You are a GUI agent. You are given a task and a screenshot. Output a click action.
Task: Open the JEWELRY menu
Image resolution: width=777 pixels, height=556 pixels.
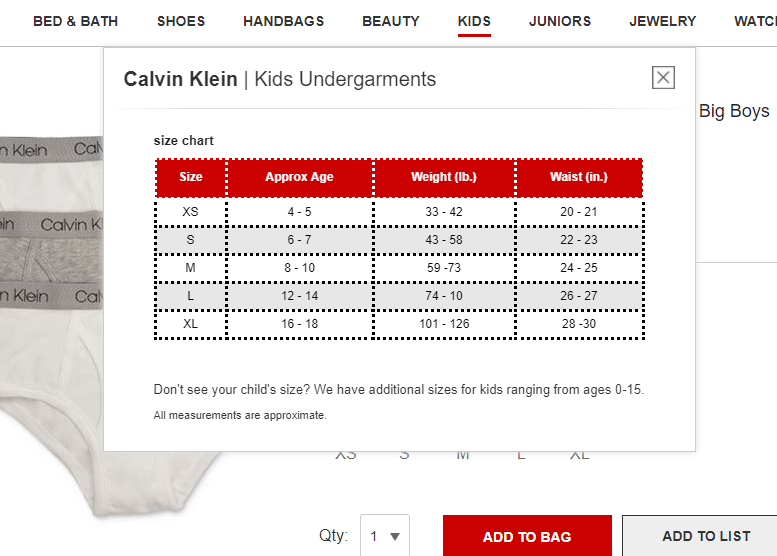pos(662,21)
